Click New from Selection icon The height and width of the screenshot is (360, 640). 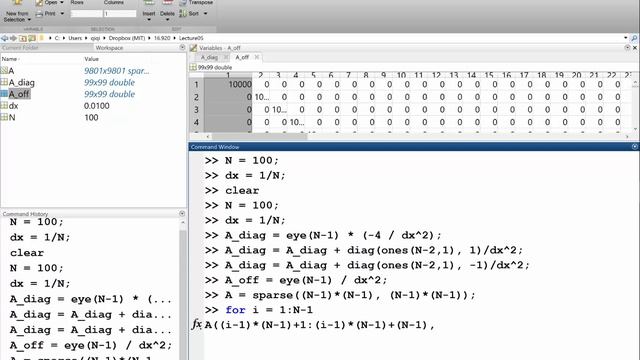point(17,3)
